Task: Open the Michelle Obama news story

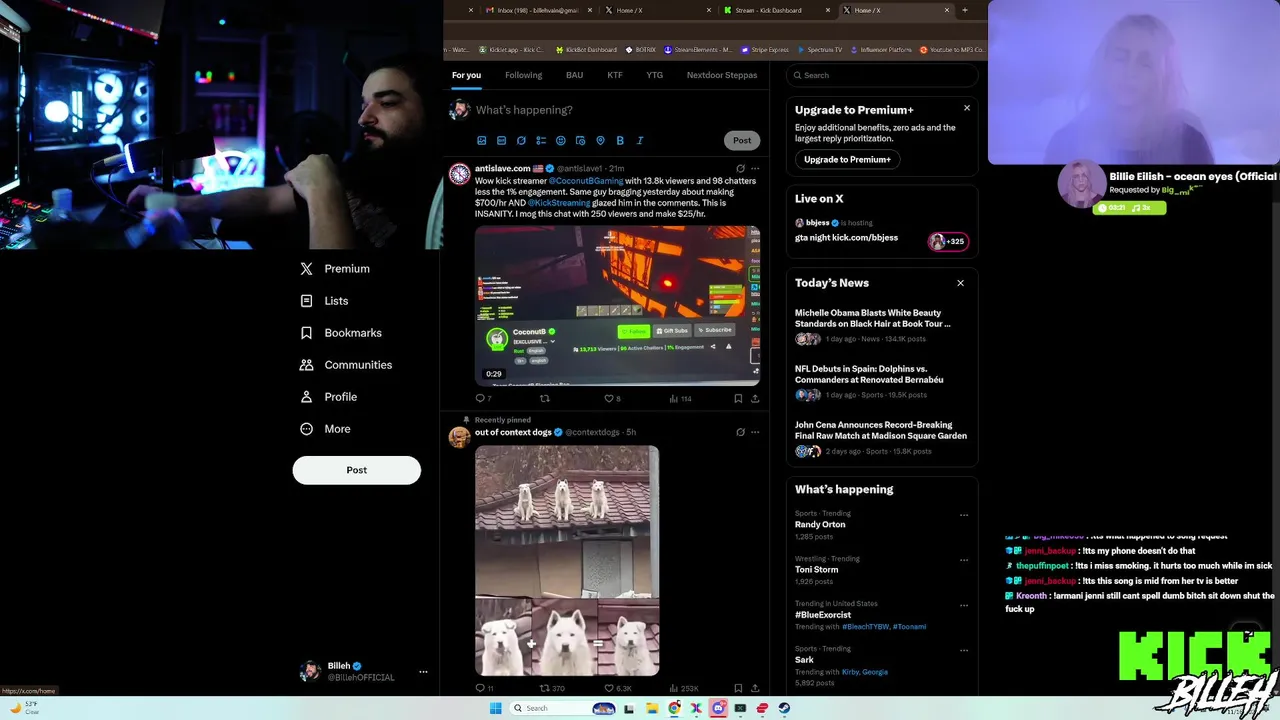Action: pos(881,325)
